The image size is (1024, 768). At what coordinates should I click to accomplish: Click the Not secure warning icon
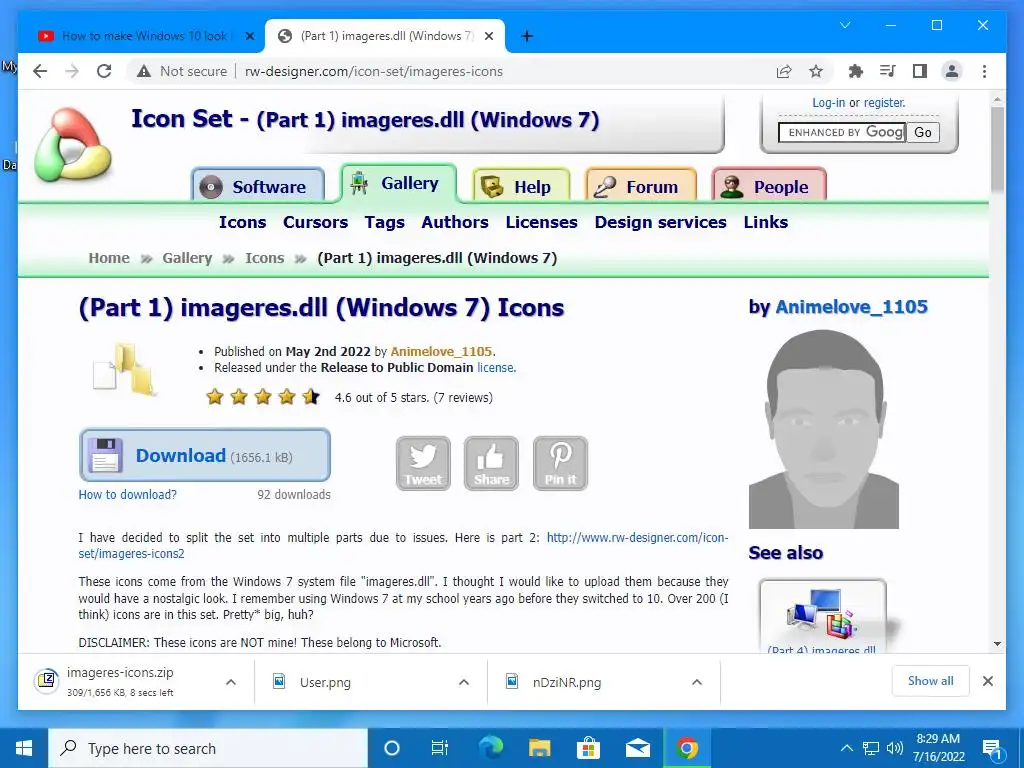144,71
